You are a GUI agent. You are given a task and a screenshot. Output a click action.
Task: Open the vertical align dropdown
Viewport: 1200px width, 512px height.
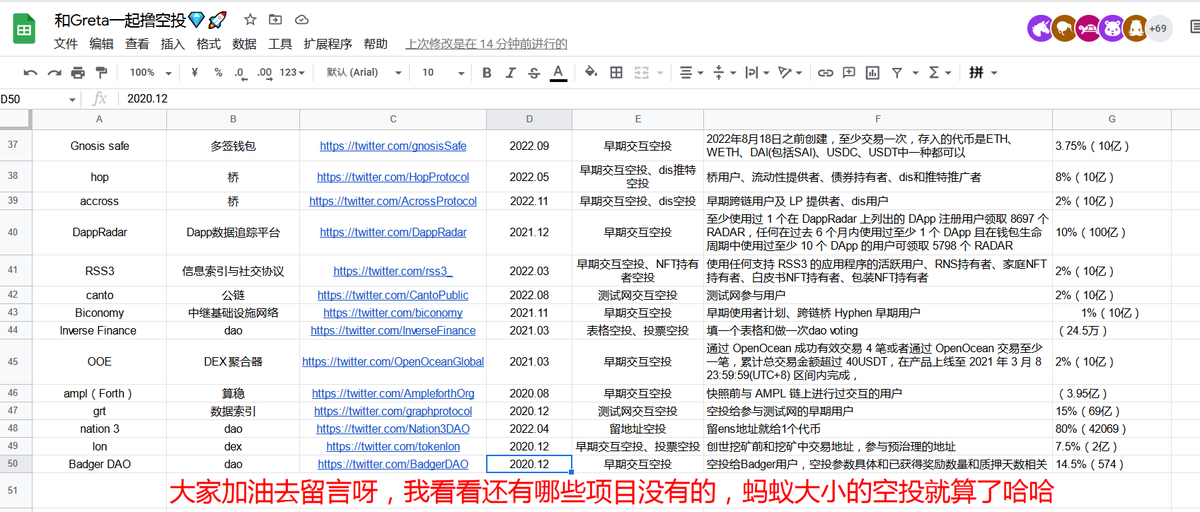pyautogui.click(x=723, y=73)
